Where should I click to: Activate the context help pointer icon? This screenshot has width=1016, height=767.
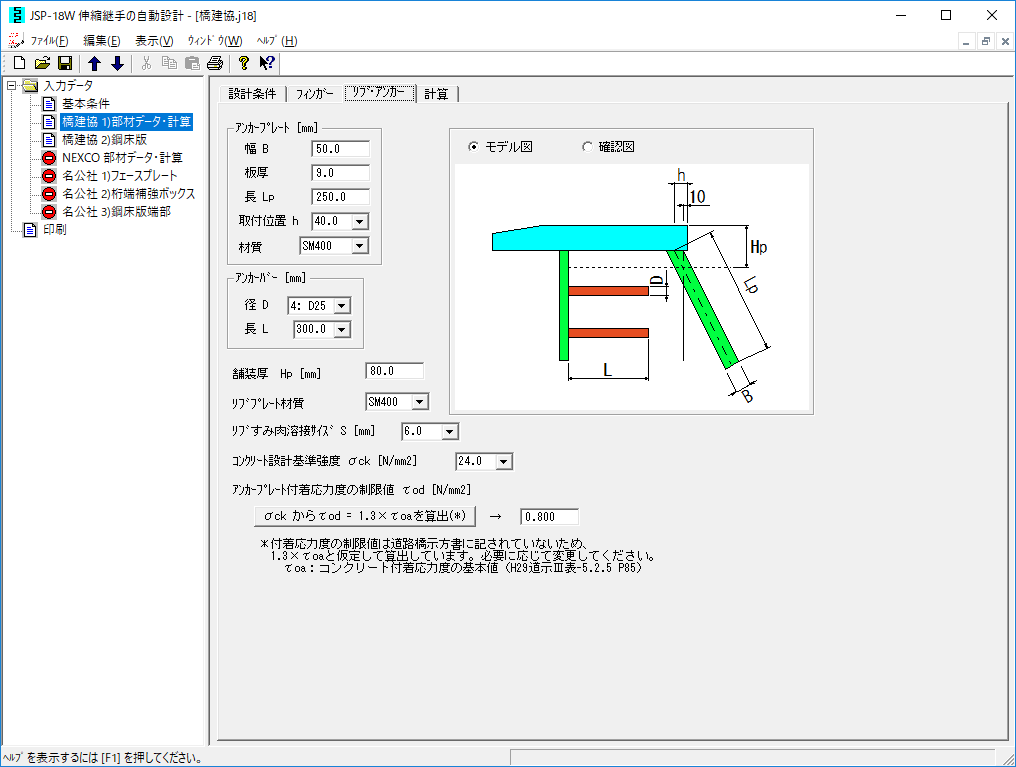[x=266, y=64]
